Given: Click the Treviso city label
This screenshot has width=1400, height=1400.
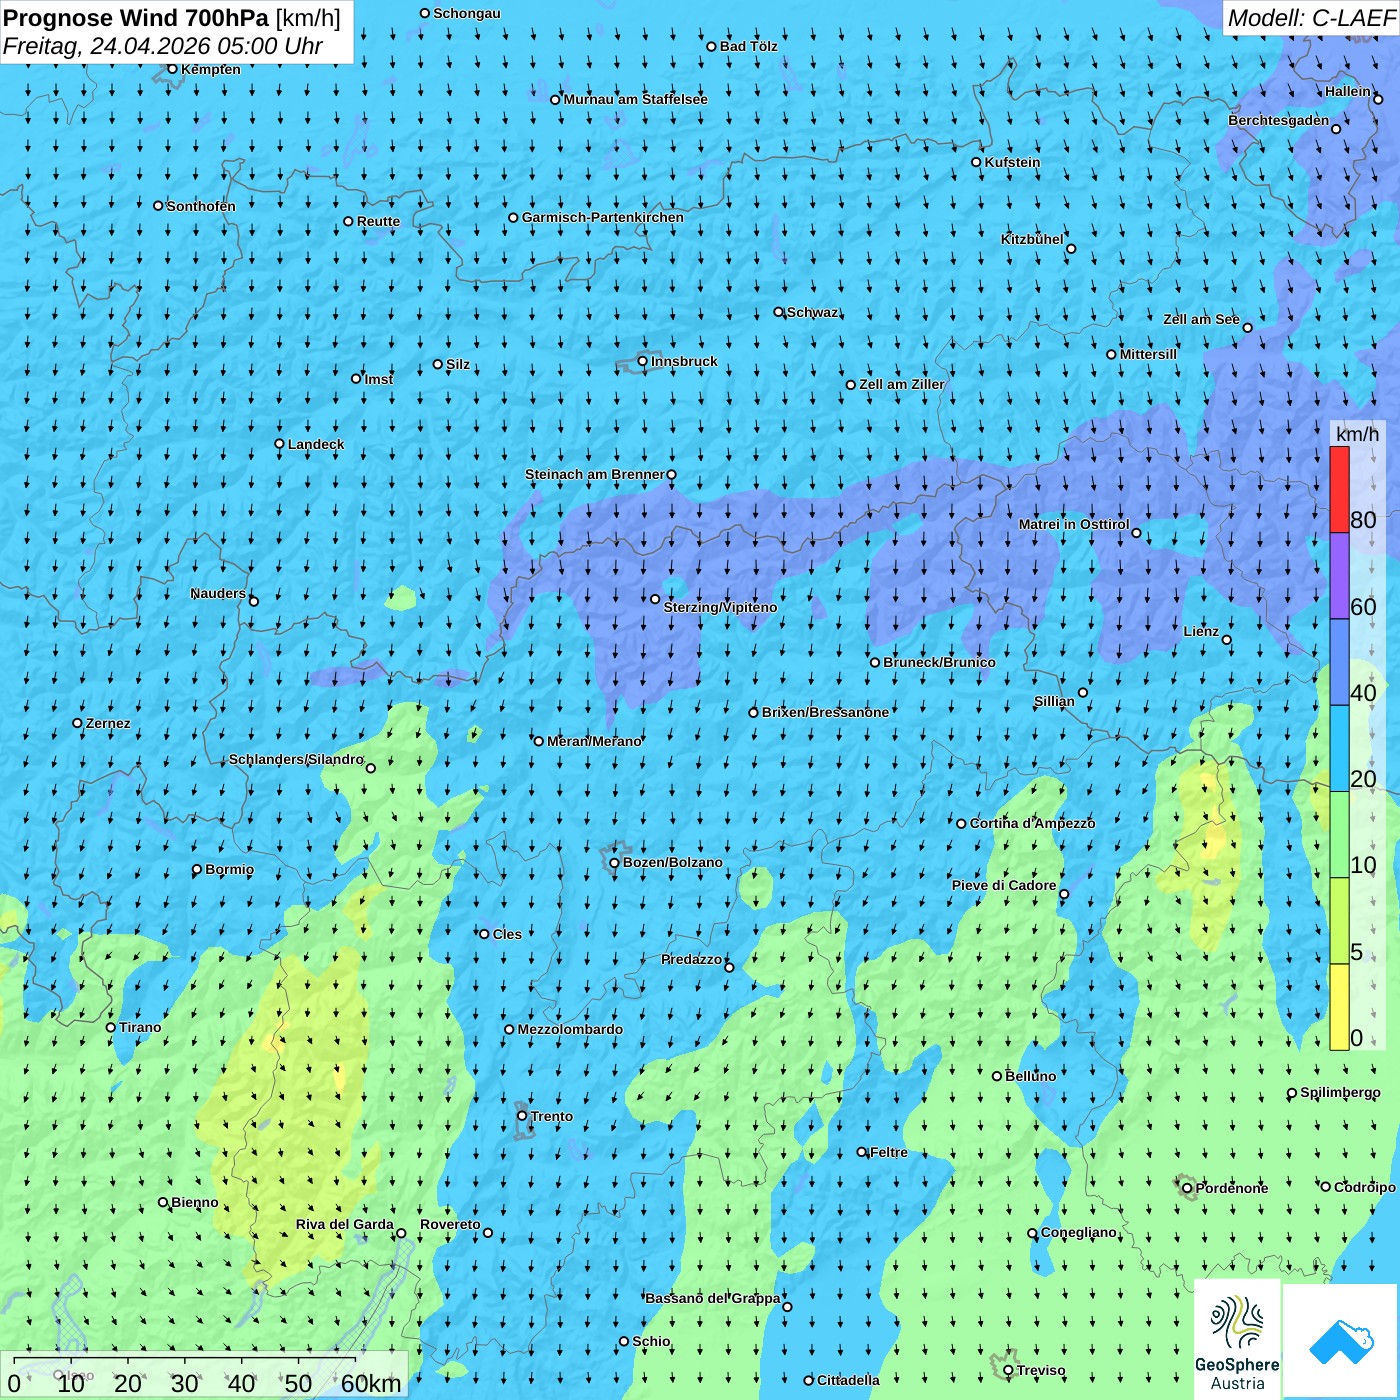Looking at the screenshot, I should 1041,1370.
